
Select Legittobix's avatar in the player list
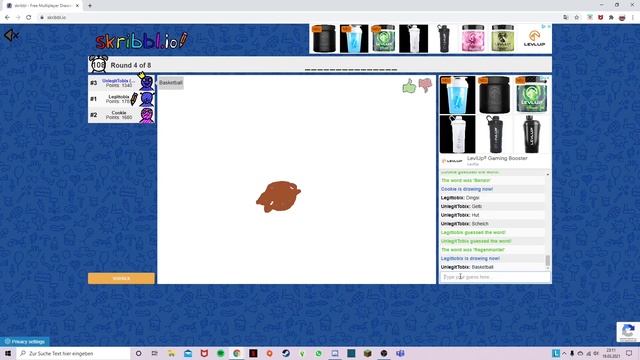pyautogui.click(x=146, y=99)
